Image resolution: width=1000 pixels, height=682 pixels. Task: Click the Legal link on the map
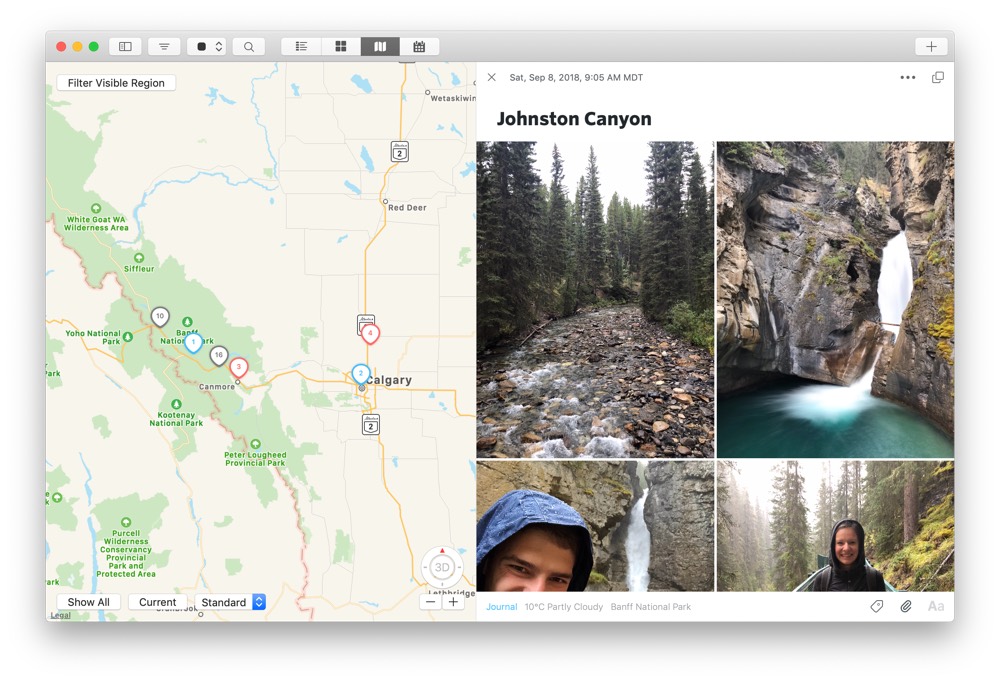[61, 616]
